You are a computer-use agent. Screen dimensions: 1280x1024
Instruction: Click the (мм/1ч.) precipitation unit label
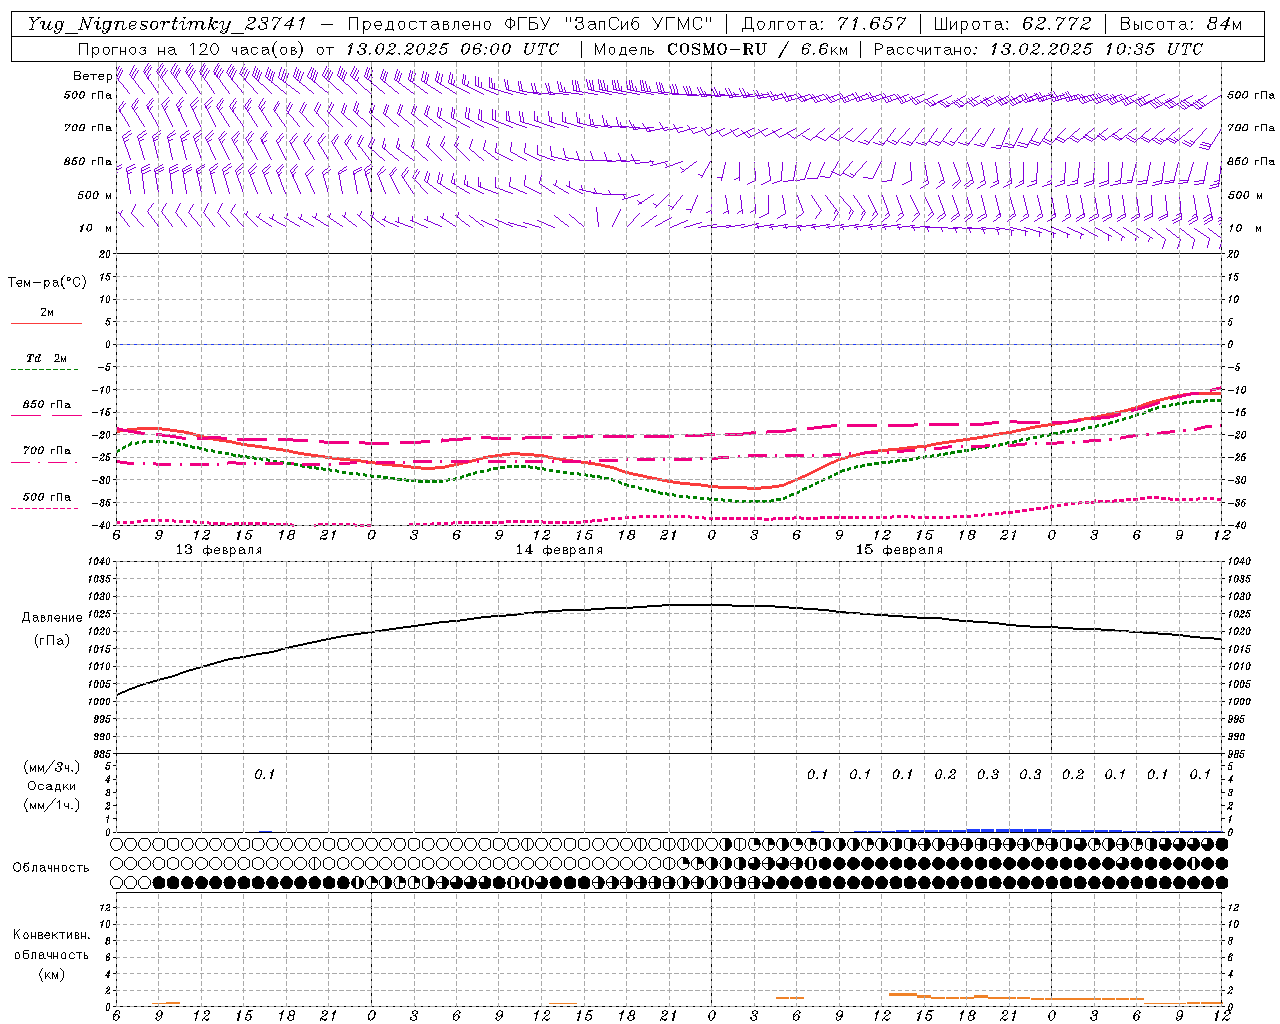coord(52,806)
